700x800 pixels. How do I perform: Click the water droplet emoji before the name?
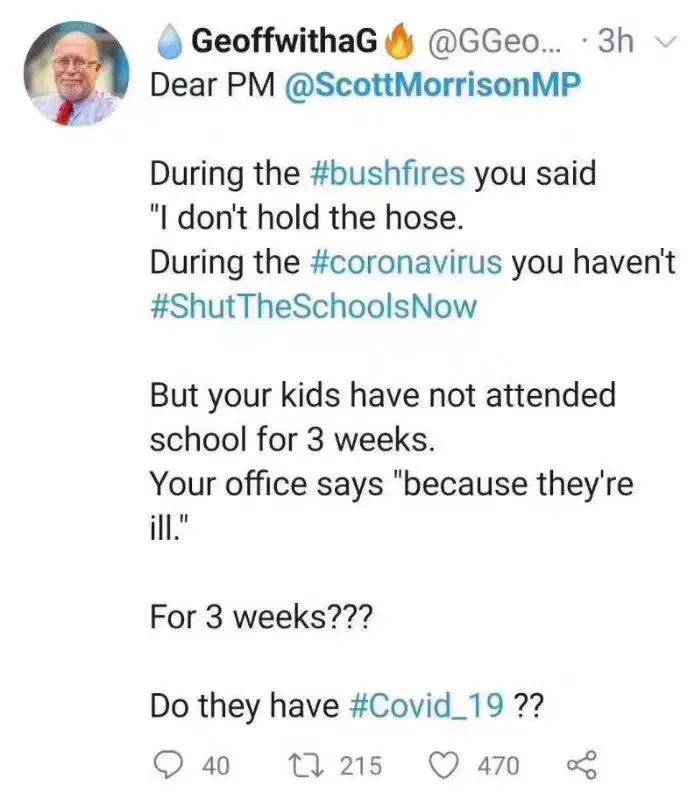[169, 41]
